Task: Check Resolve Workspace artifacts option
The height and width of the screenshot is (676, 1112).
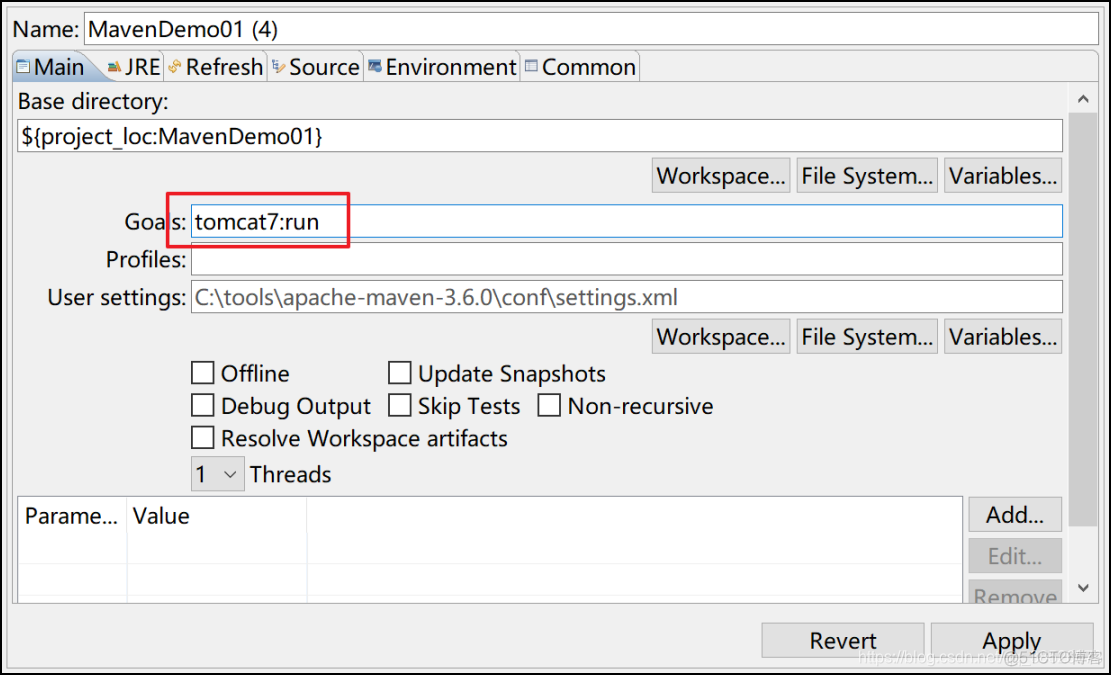Action: (203, 438)
